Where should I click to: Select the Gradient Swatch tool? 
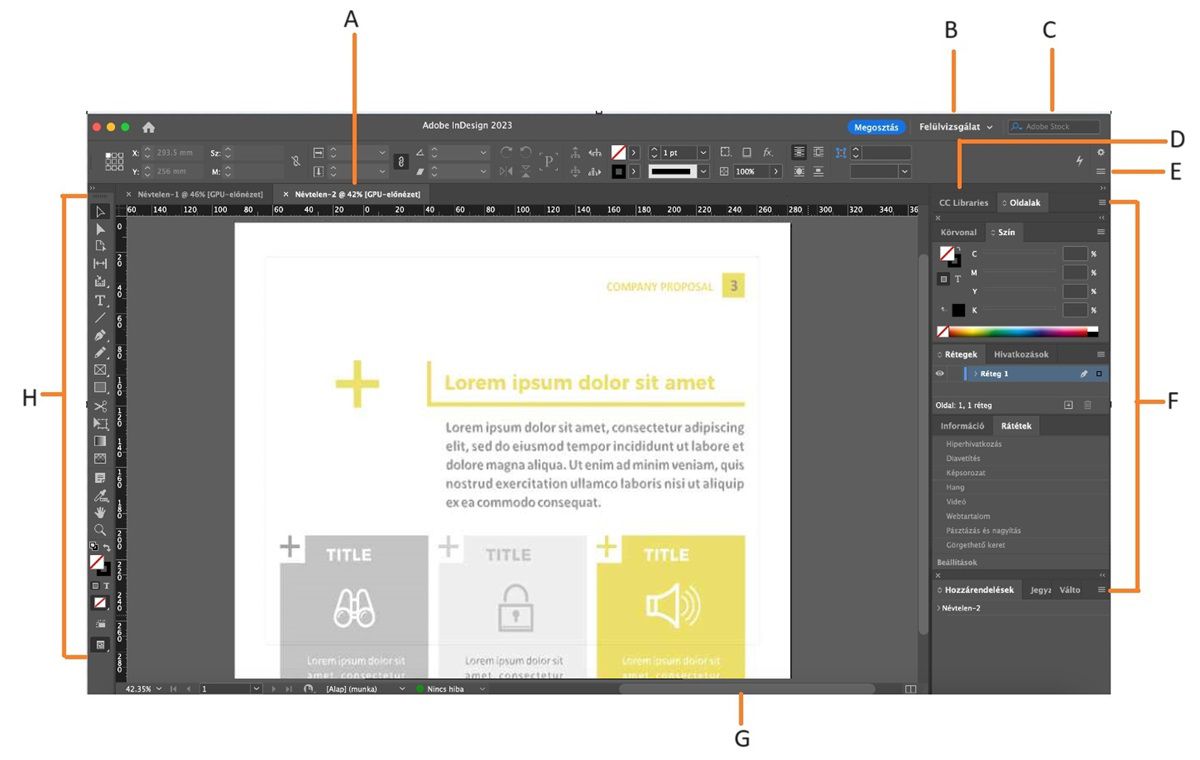100,441
